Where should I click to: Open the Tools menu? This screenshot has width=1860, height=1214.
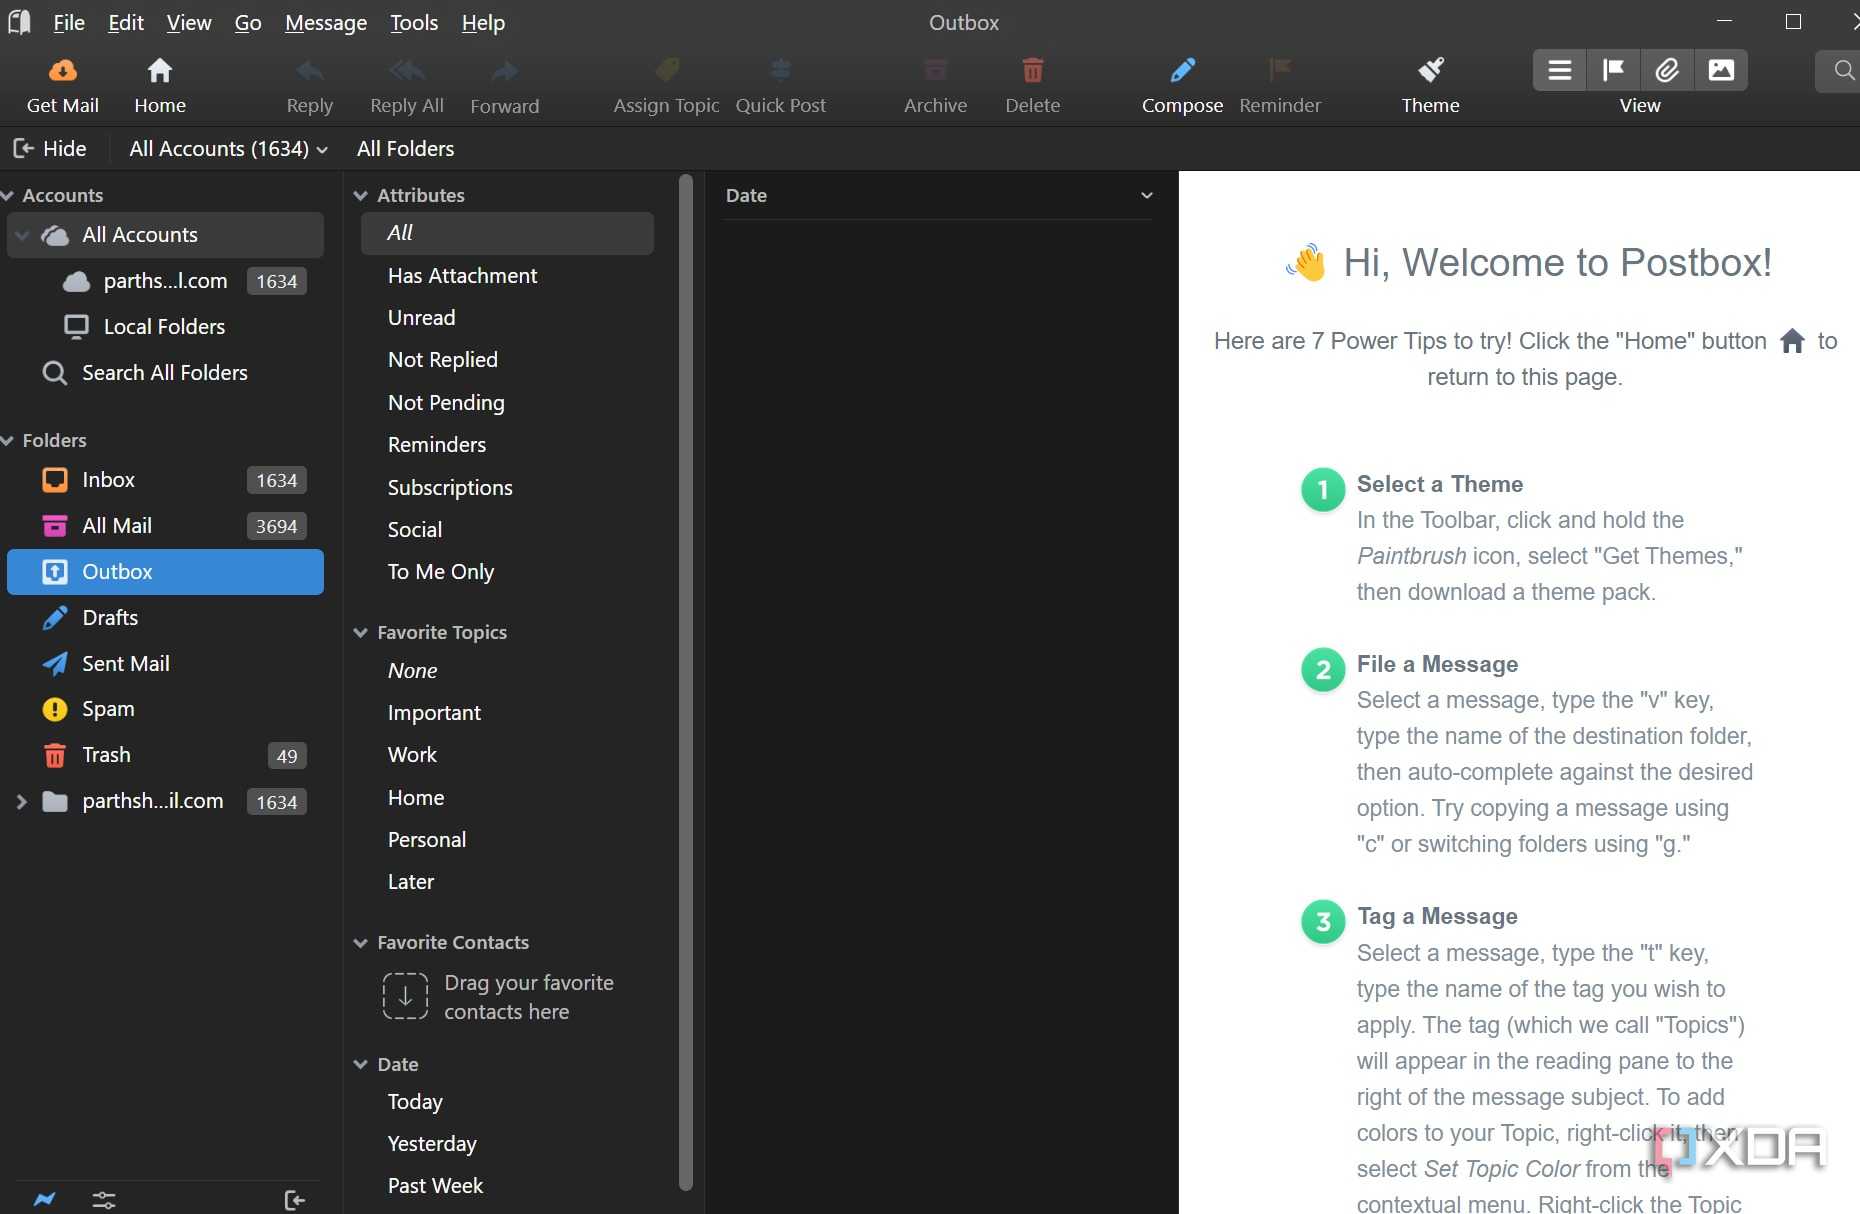tap(414, 22)
